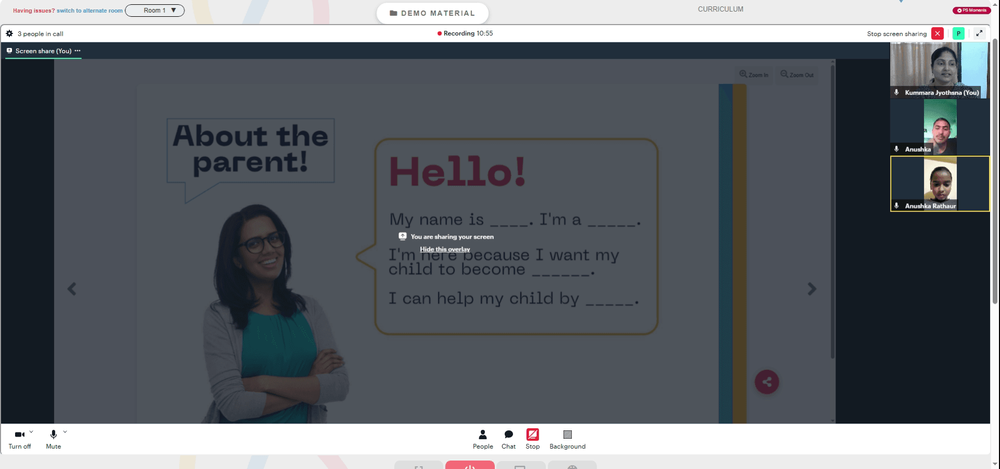
Task: Open the Chat panel
Action: 508,439
